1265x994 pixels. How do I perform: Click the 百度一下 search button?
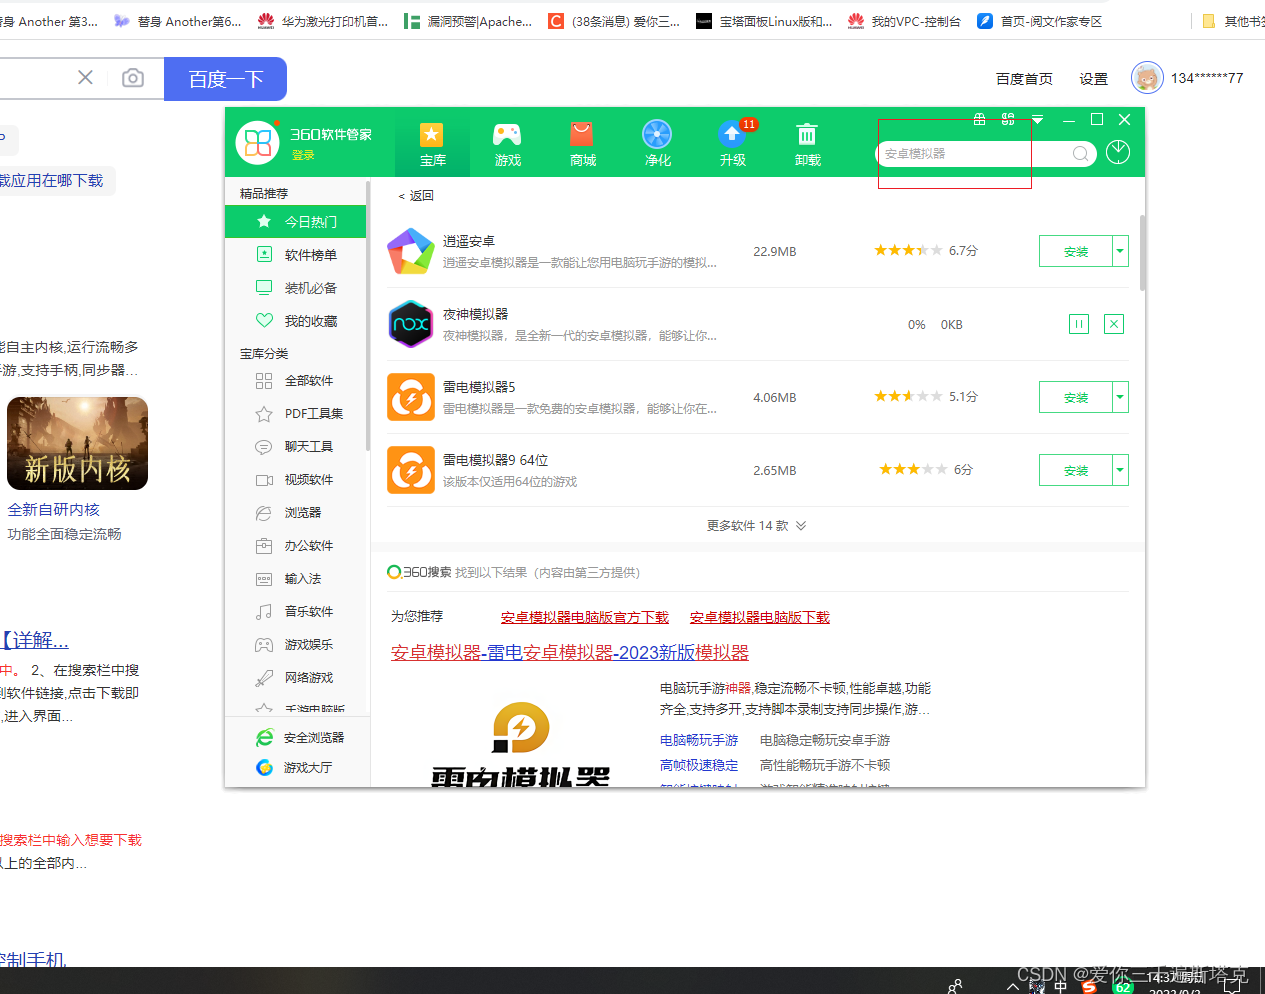tap(226, 79)
